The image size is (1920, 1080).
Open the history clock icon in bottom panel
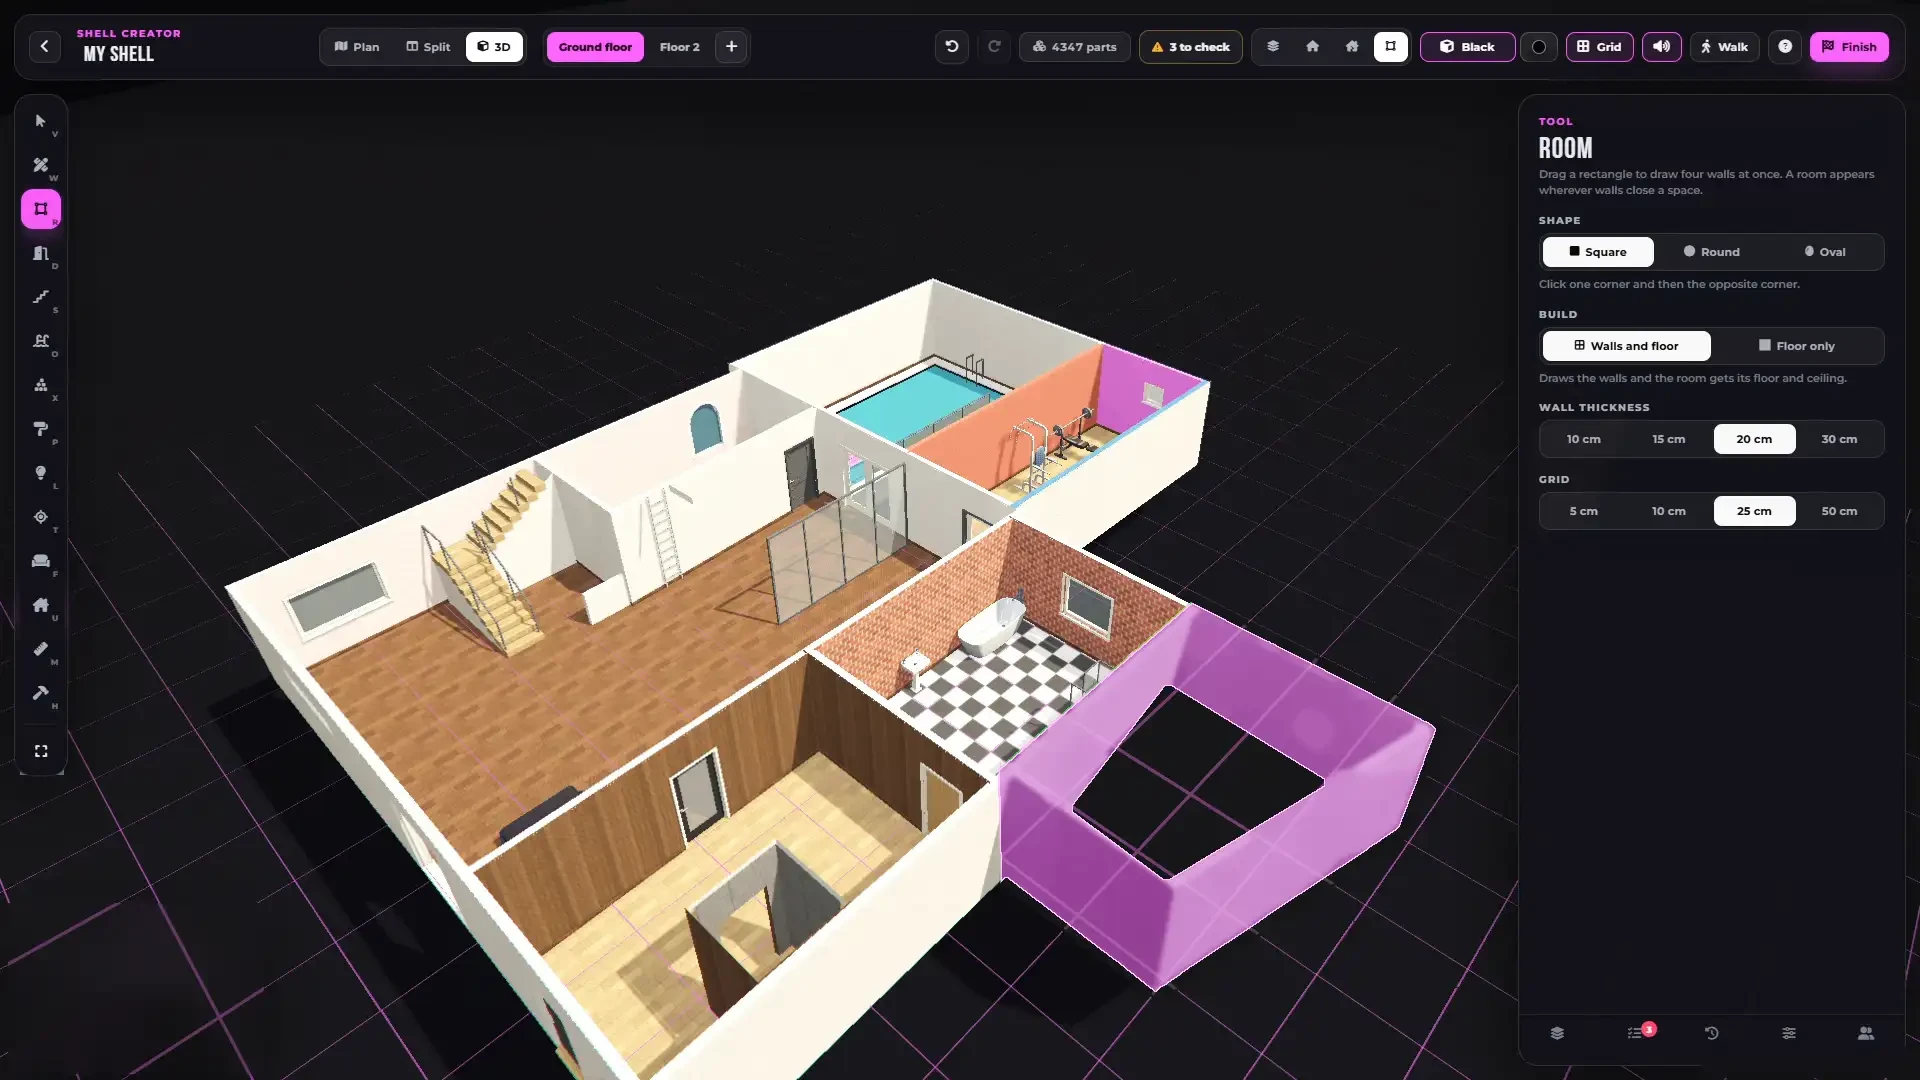pyautogui.click(x=1711, y=1033)
